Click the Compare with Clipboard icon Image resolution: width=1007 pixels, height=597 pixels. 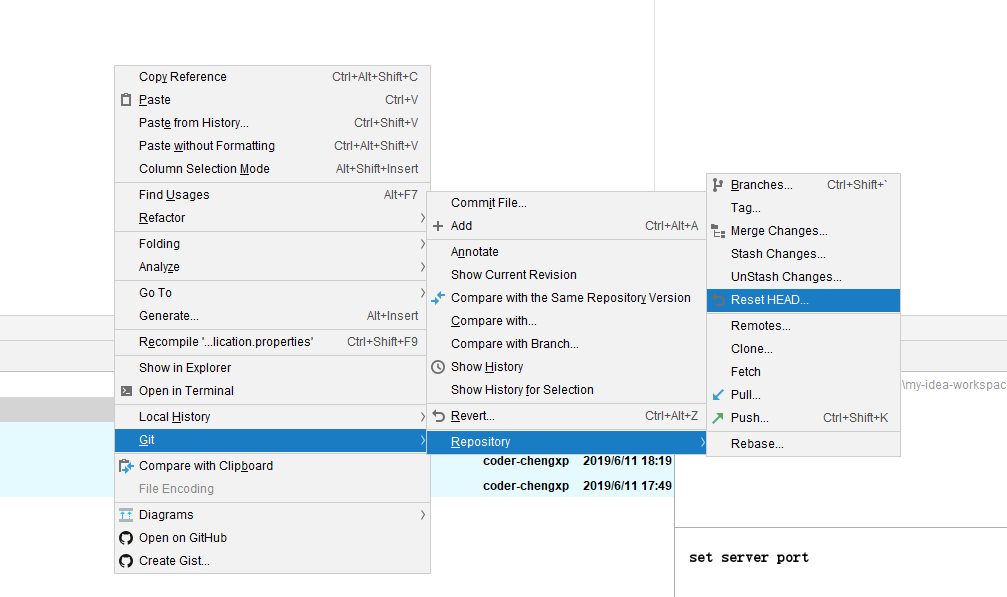[126, 466]
